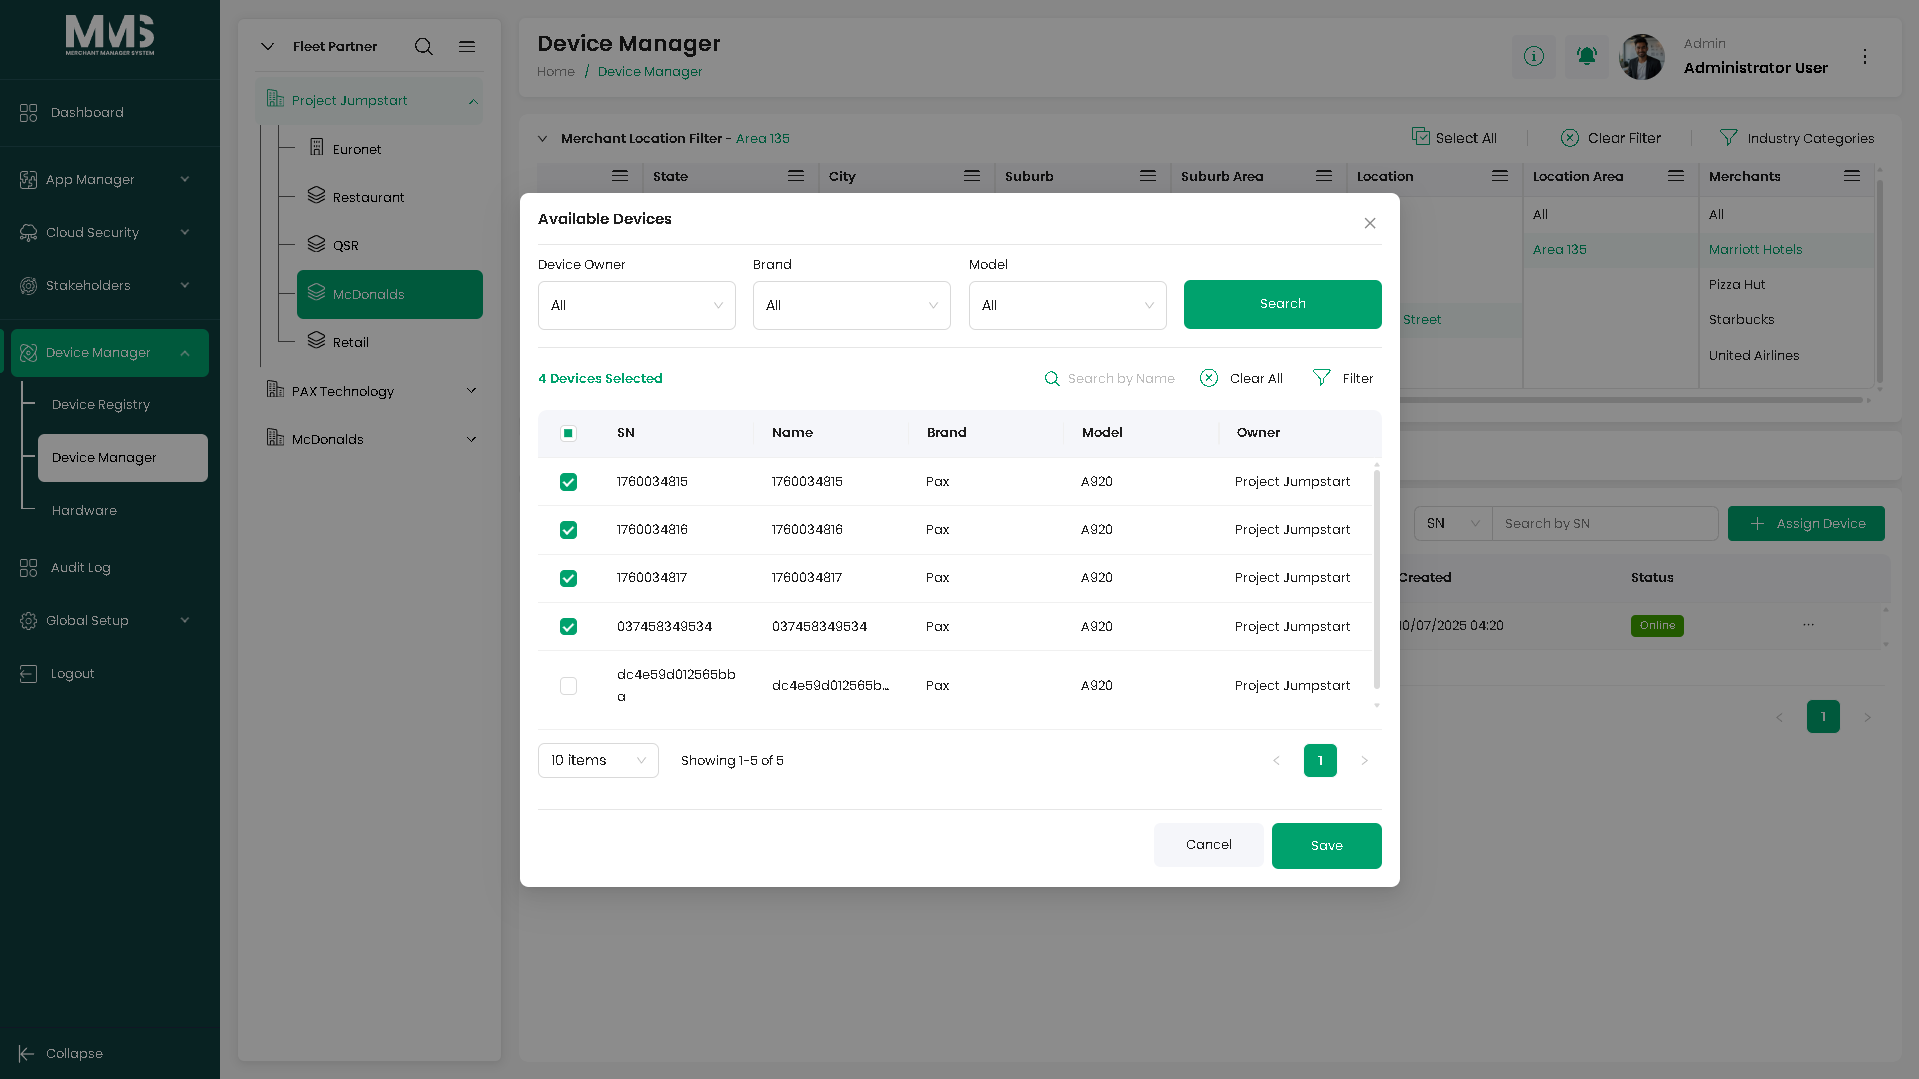Go to Home breadcrumb link
This screenshot has height=1079, width=1919.
[x=556, y=72]
